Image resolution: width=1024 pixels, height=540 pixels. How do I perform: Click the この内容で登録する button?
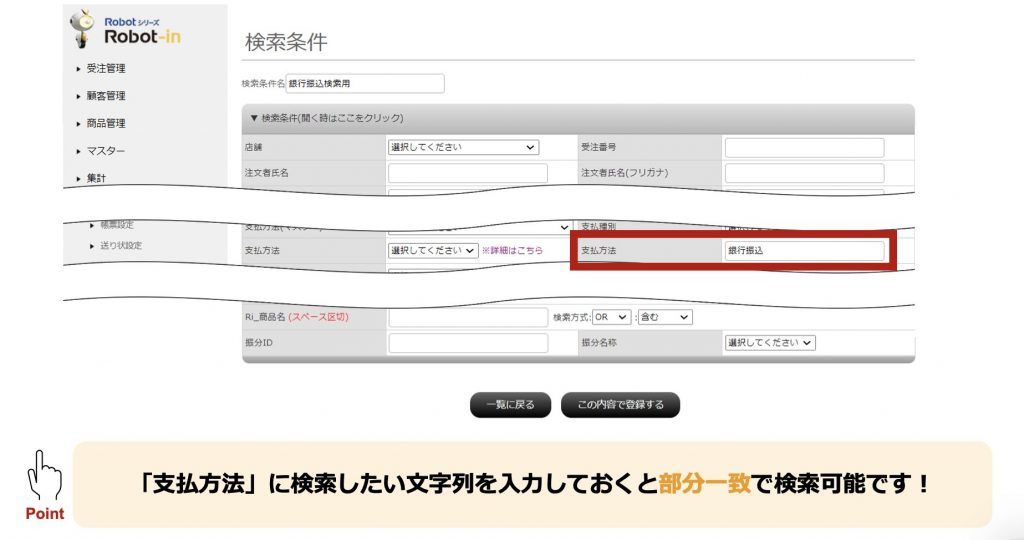pyautogui.click(x=620, y=405)
